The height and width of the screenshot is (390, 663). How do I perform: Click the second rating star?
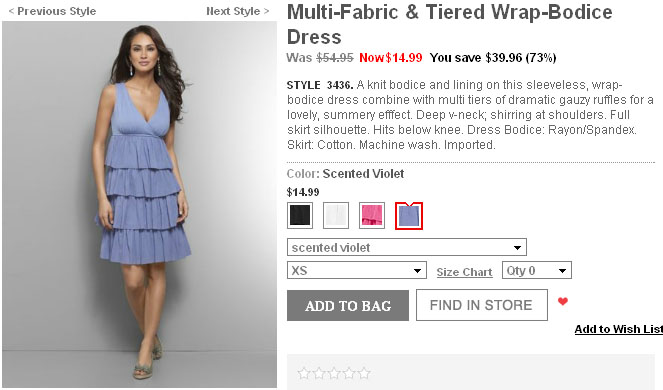coord(318,374)
